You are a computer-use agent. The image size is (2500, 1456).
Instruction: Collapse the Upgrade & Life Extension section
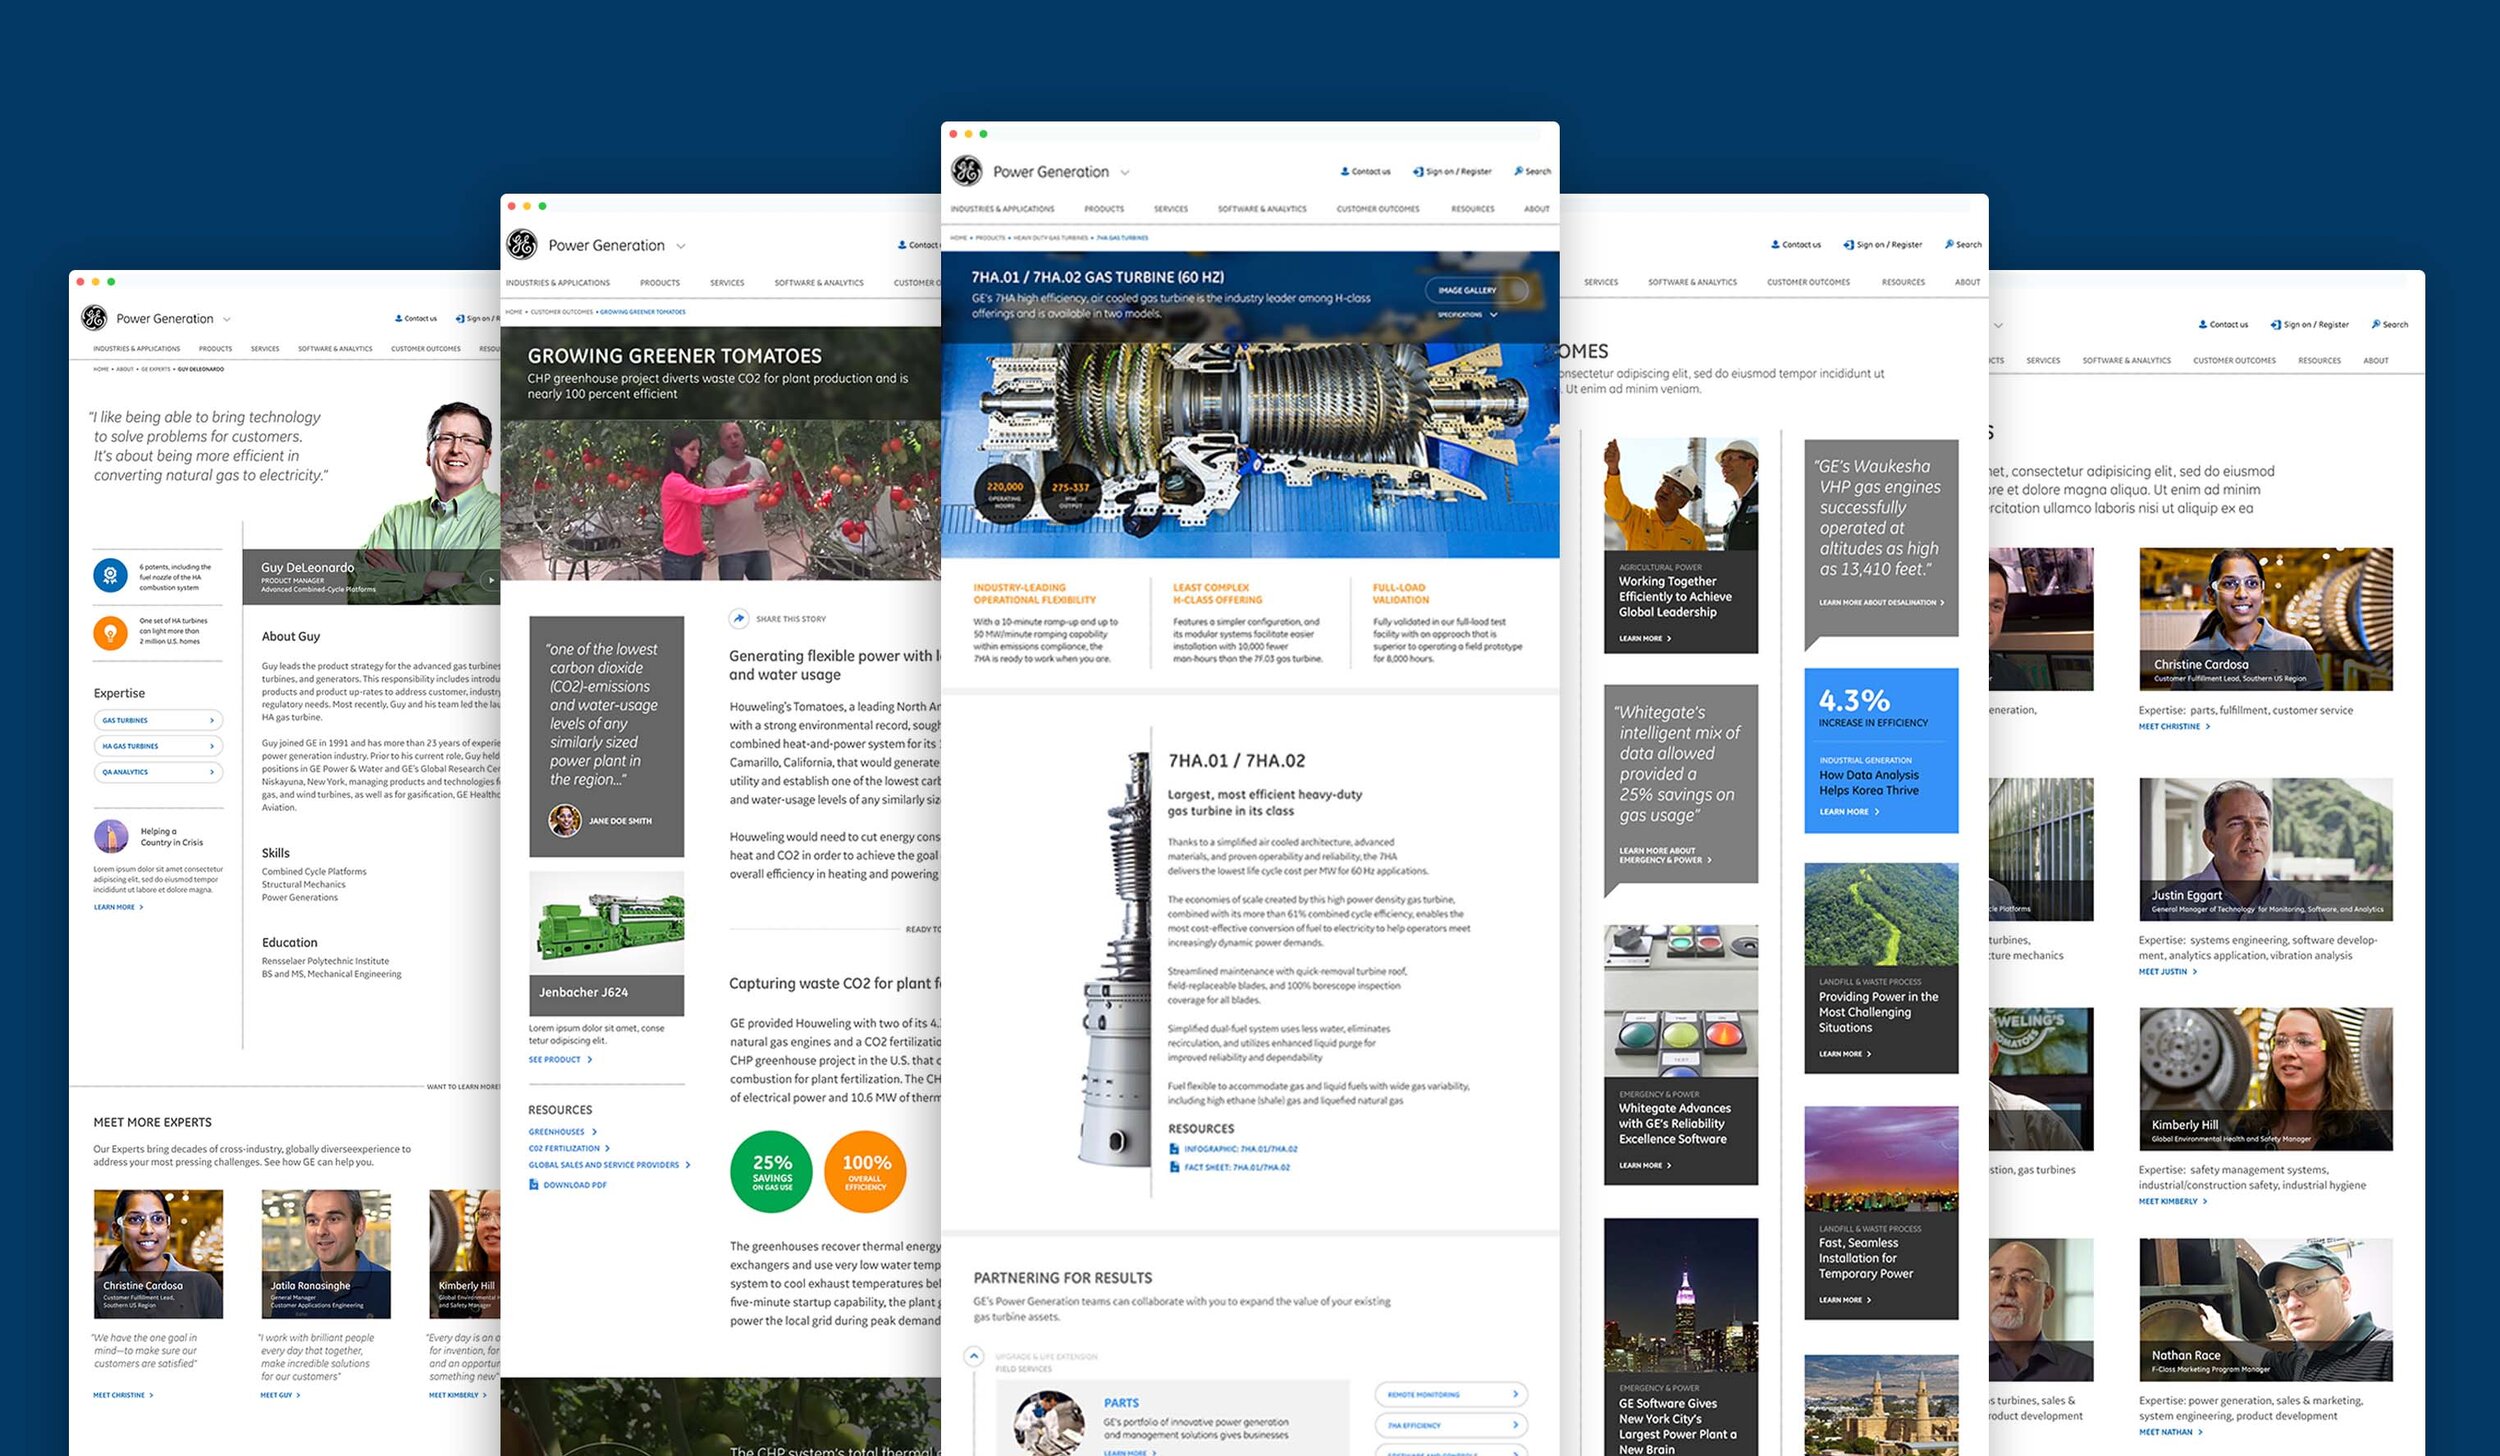tap(974, 1356)
